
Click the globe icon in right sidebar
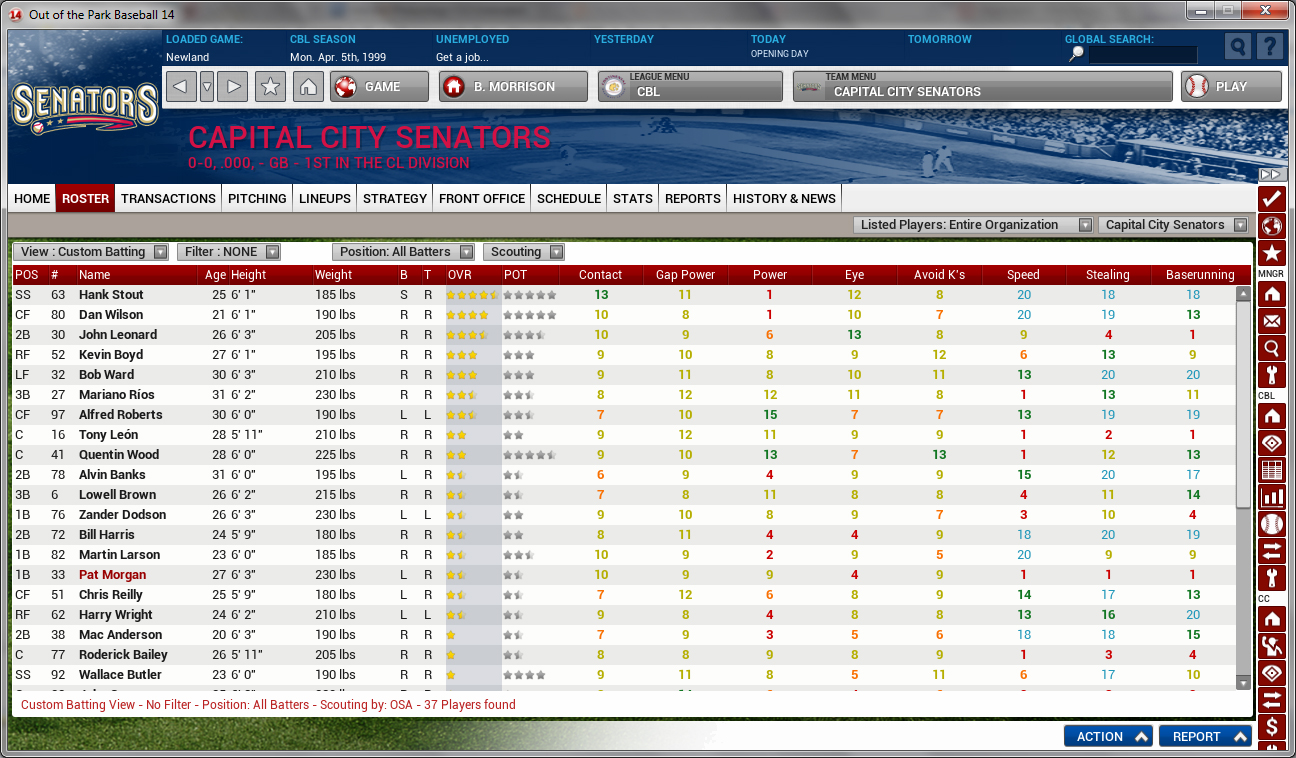[x=1272, y=225]
